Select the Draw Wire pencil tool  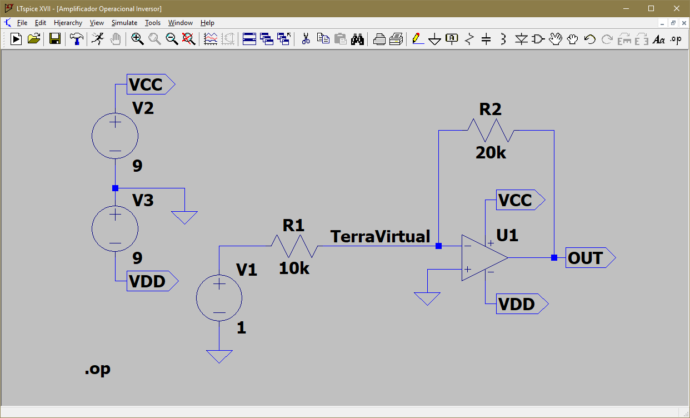point(415,39)
